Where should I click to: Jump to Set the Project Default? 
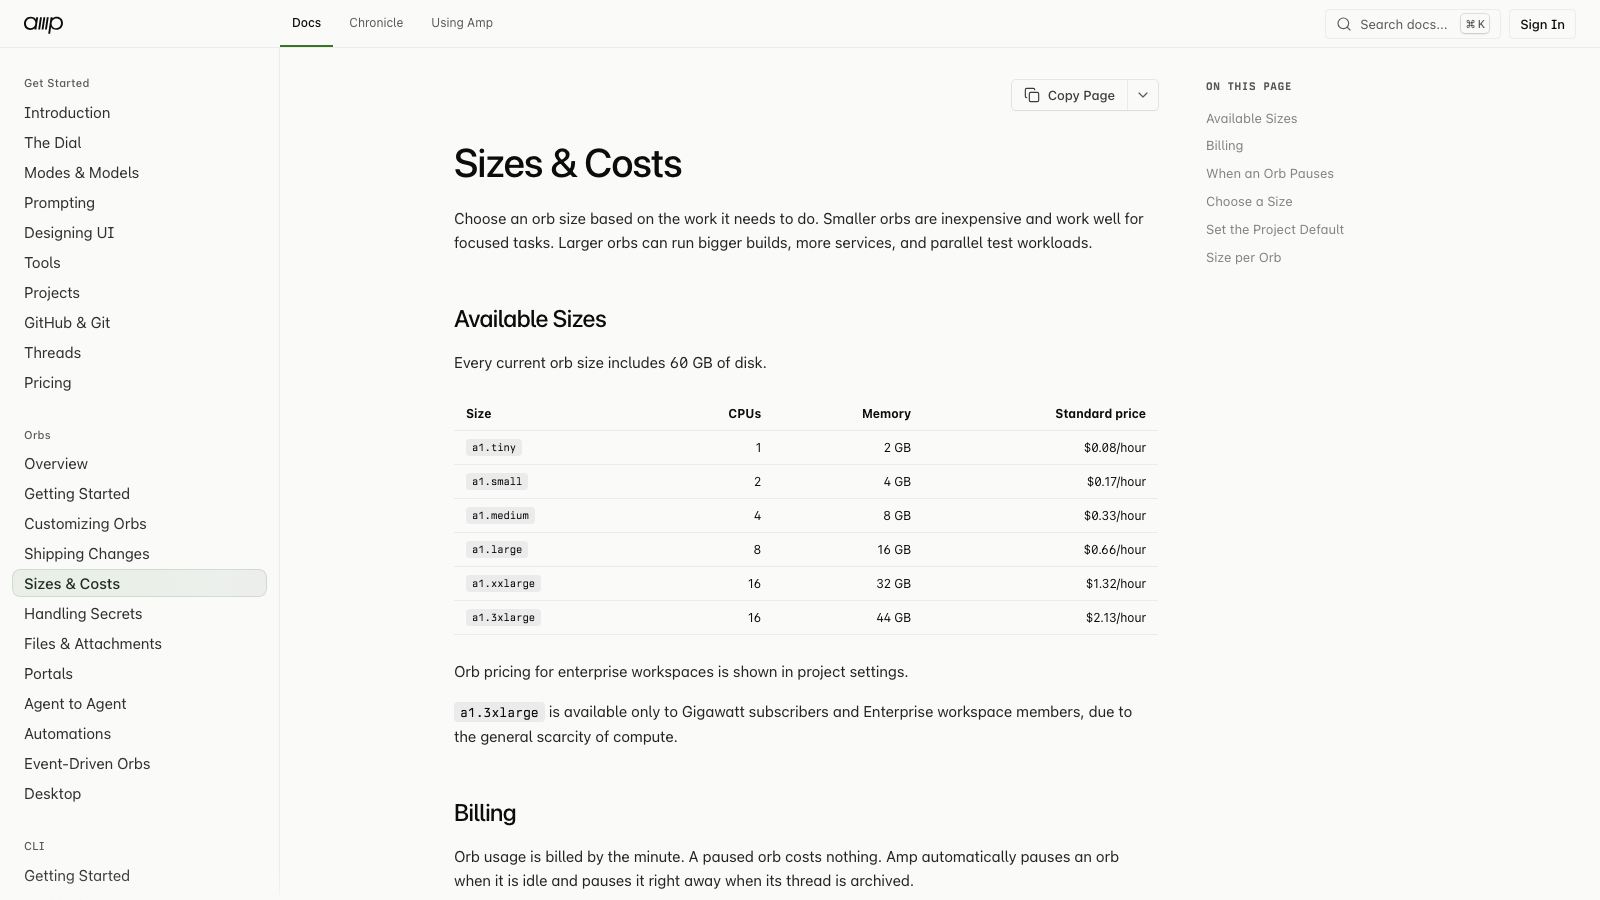[x=1275, y=229]
